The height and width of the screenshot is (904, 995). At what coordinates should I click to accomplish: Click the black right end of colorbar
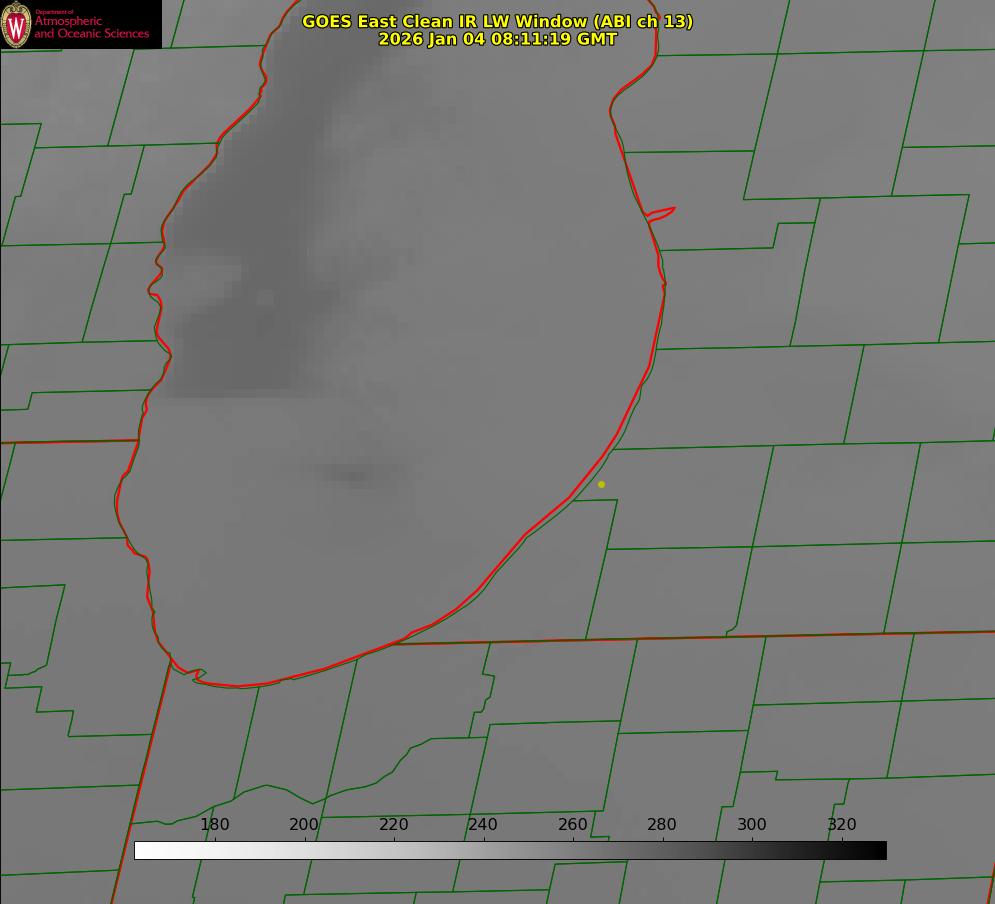pyautogui.click(x=878, y=850)
